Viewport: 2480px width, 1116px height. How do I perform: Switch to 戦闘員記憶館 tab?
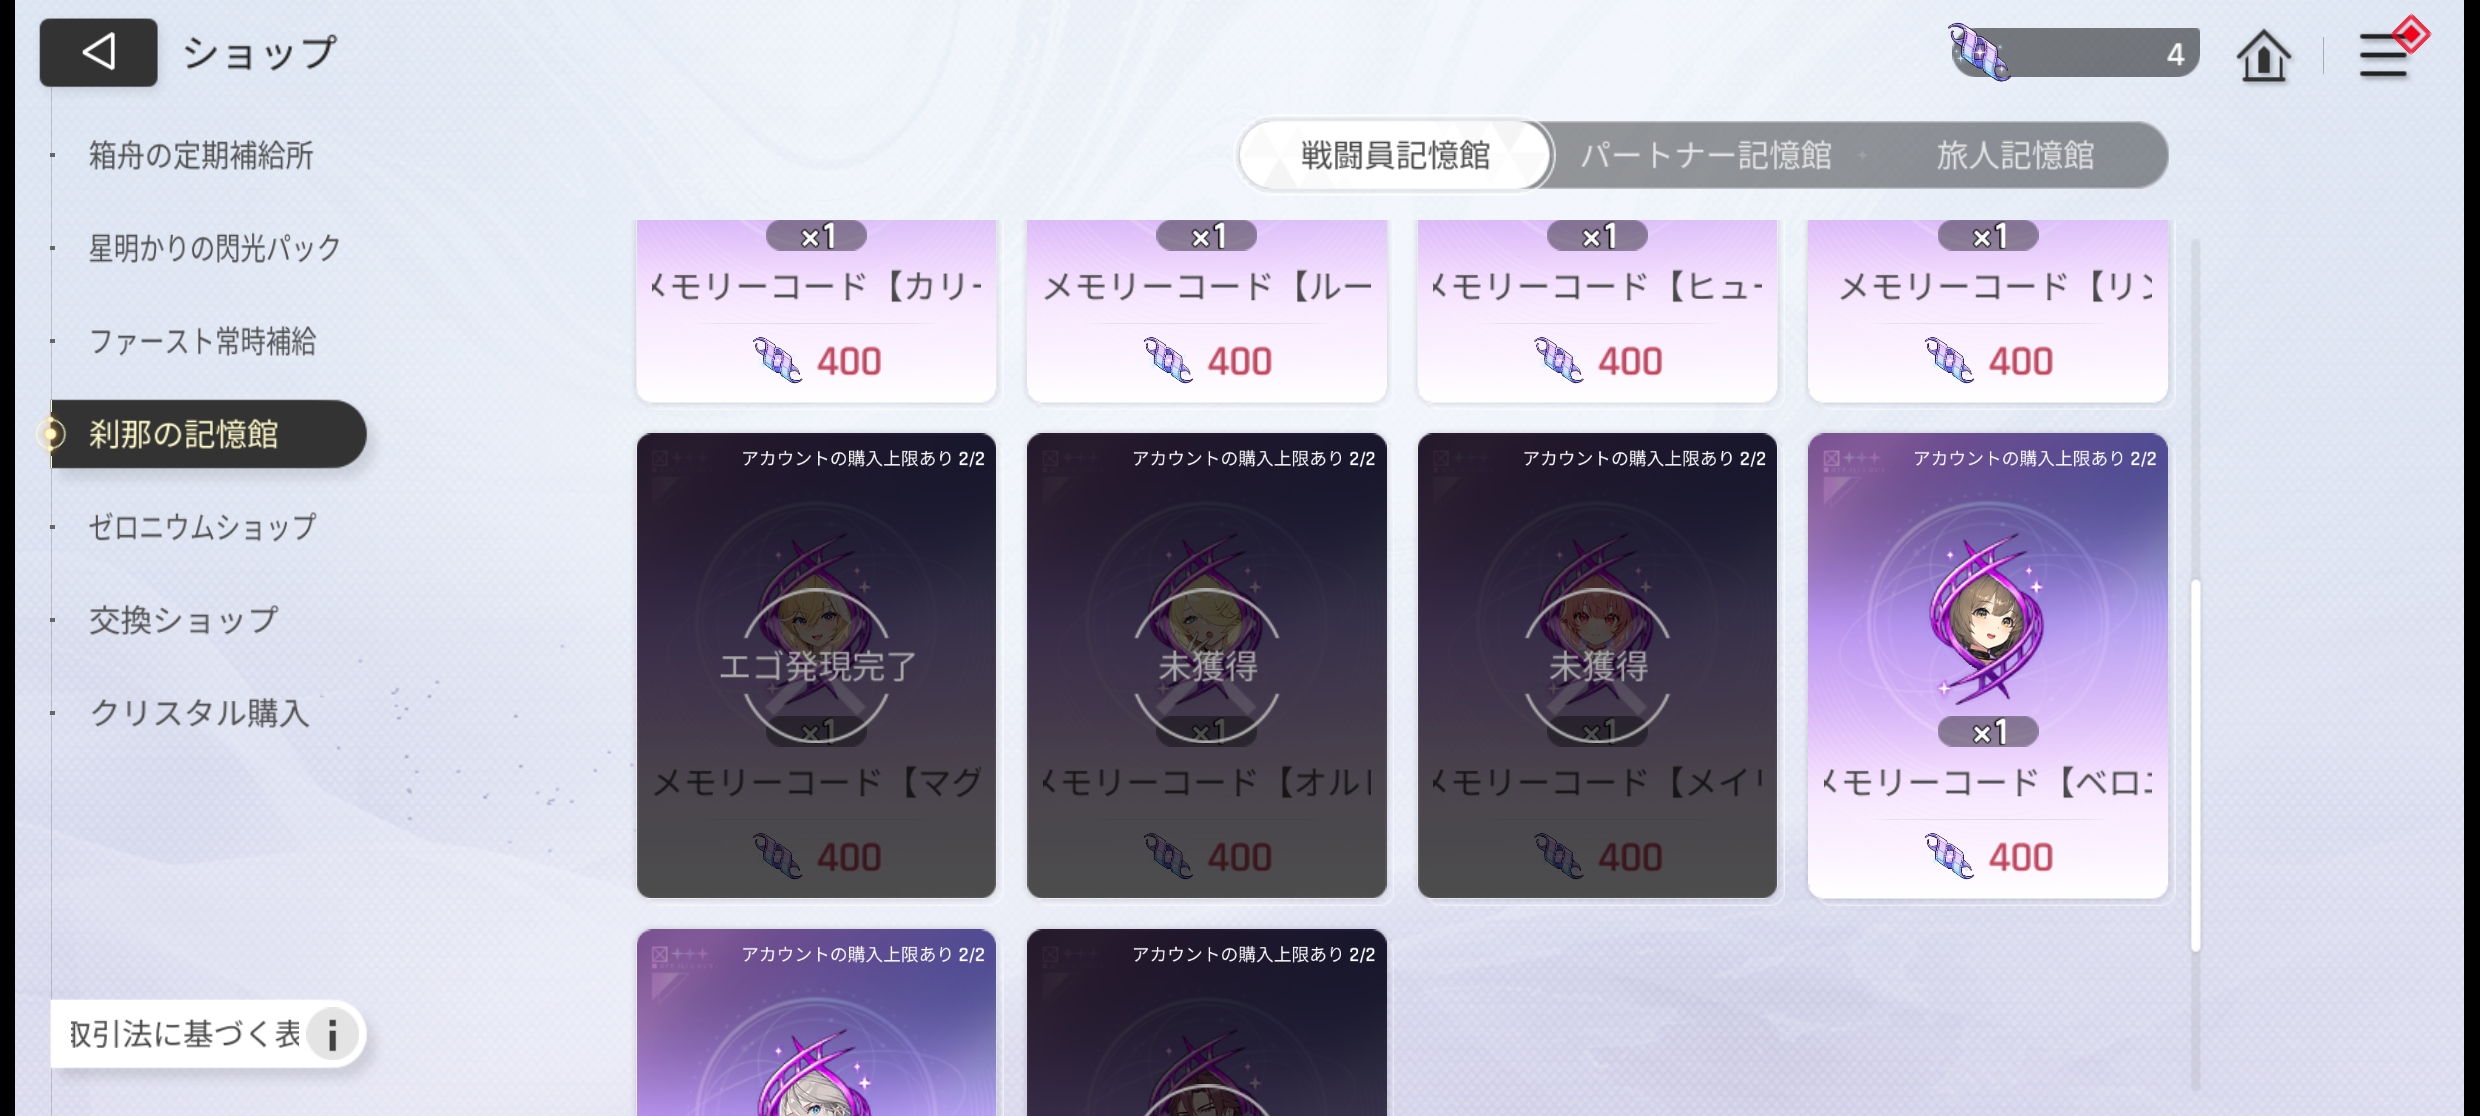pyautogui.click(x=1395, y=155)
